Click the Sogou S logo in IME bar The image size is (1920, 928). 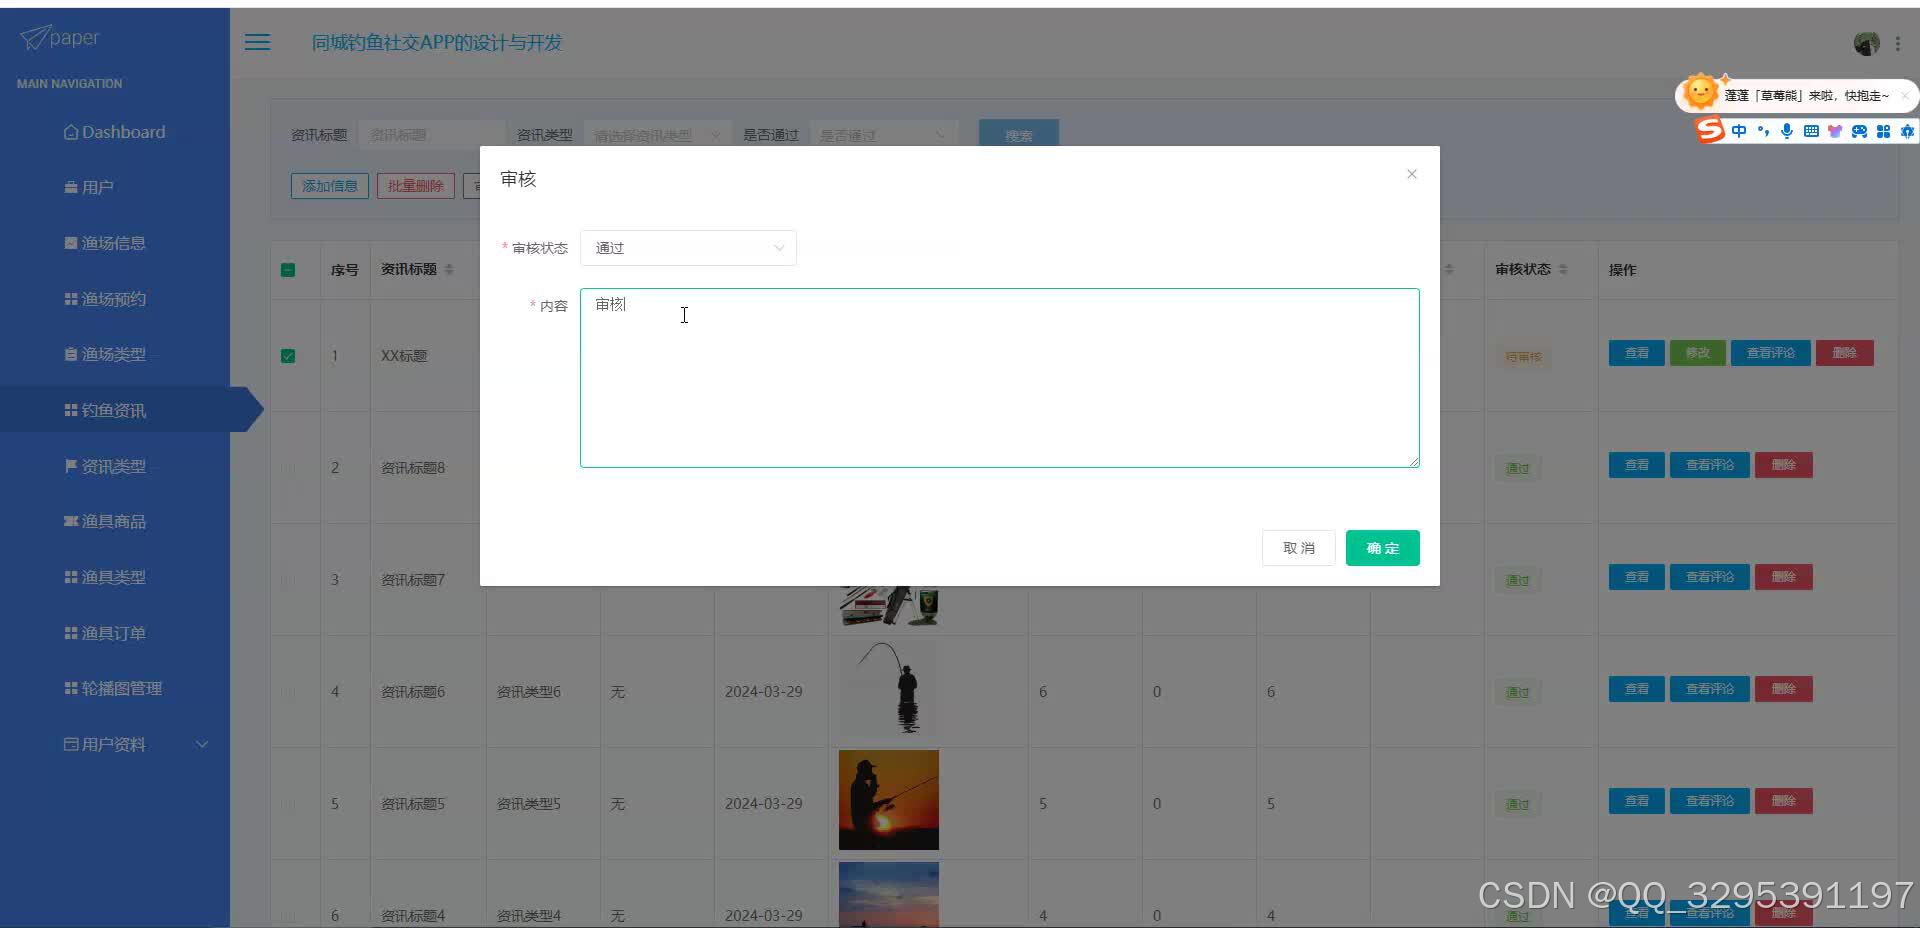1710,130
